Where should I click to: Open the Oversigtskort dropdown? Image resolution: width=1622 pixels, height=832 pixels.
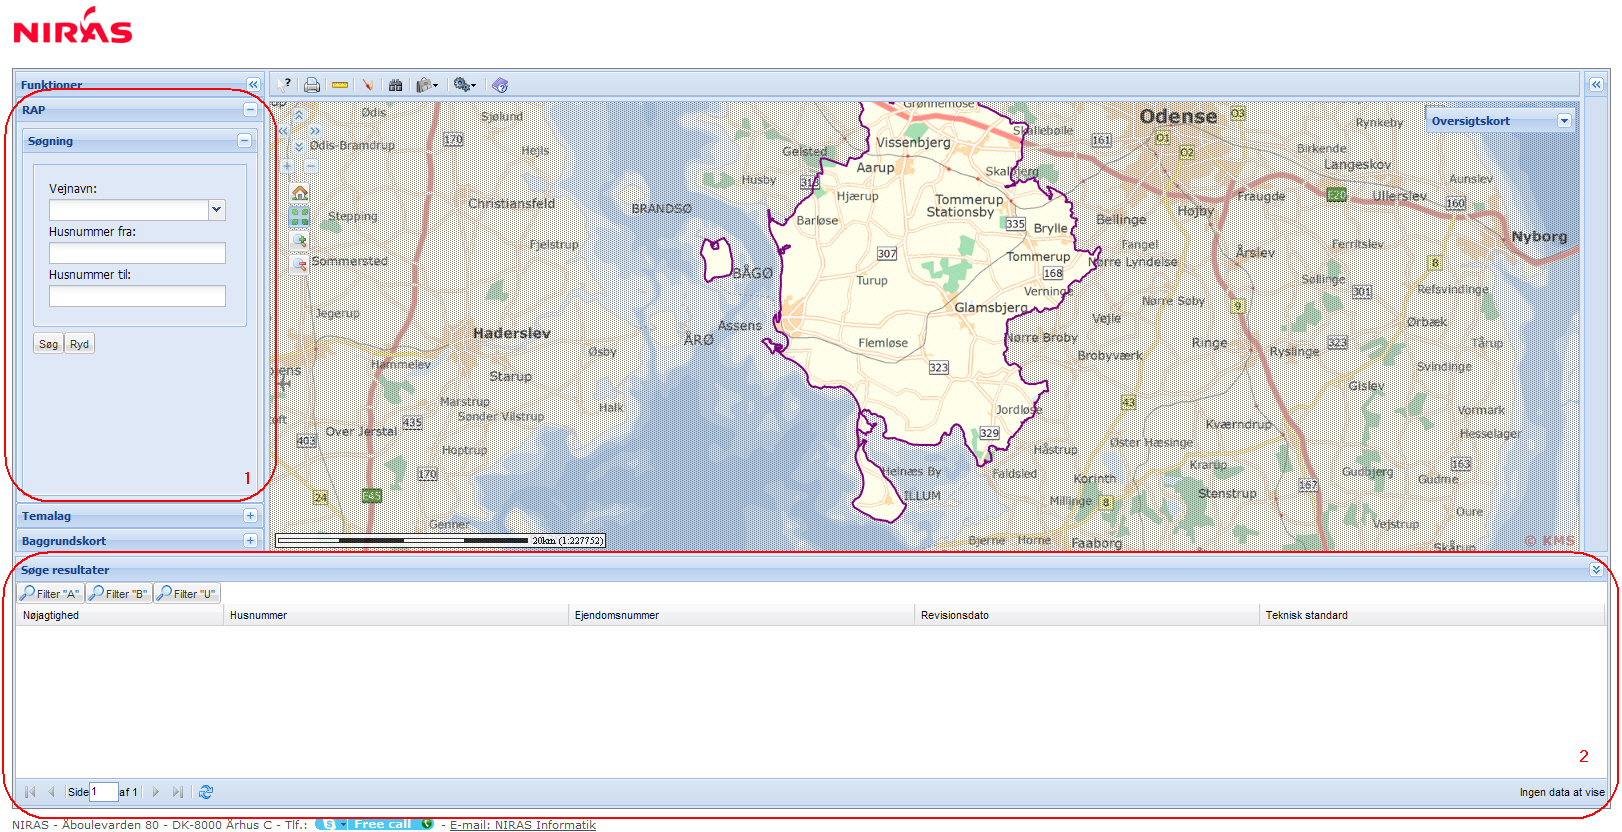(x=1564, y=121)
